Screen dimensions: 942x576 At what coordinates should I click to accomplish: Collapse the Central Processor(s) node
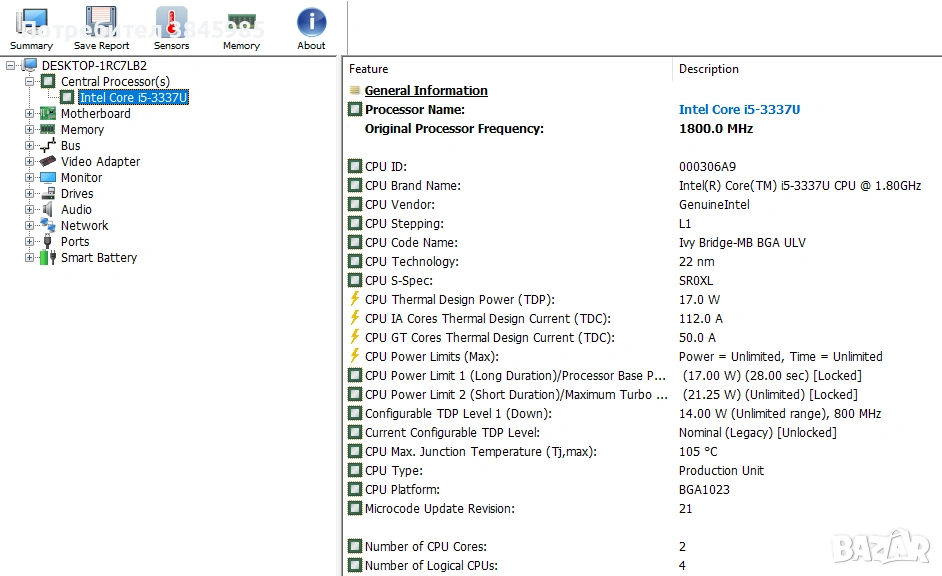(x=30, y=82)
